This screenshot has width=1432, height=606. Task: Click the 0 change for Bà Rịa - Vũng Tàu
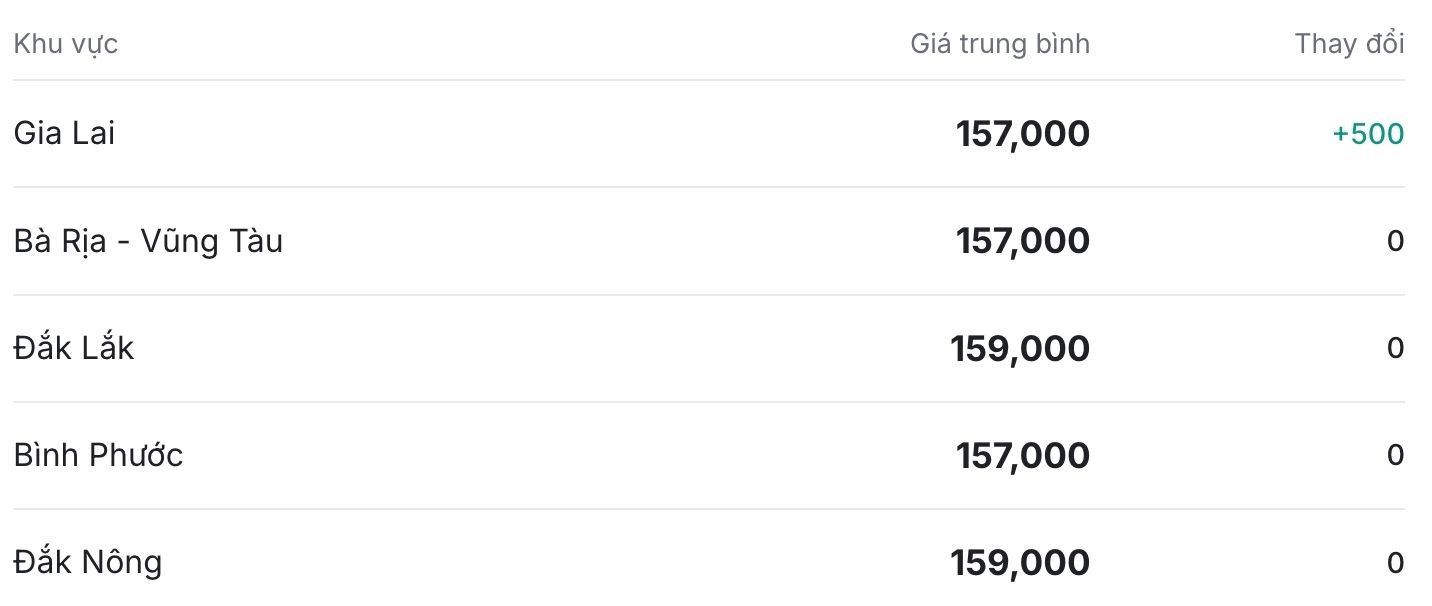1396,241
